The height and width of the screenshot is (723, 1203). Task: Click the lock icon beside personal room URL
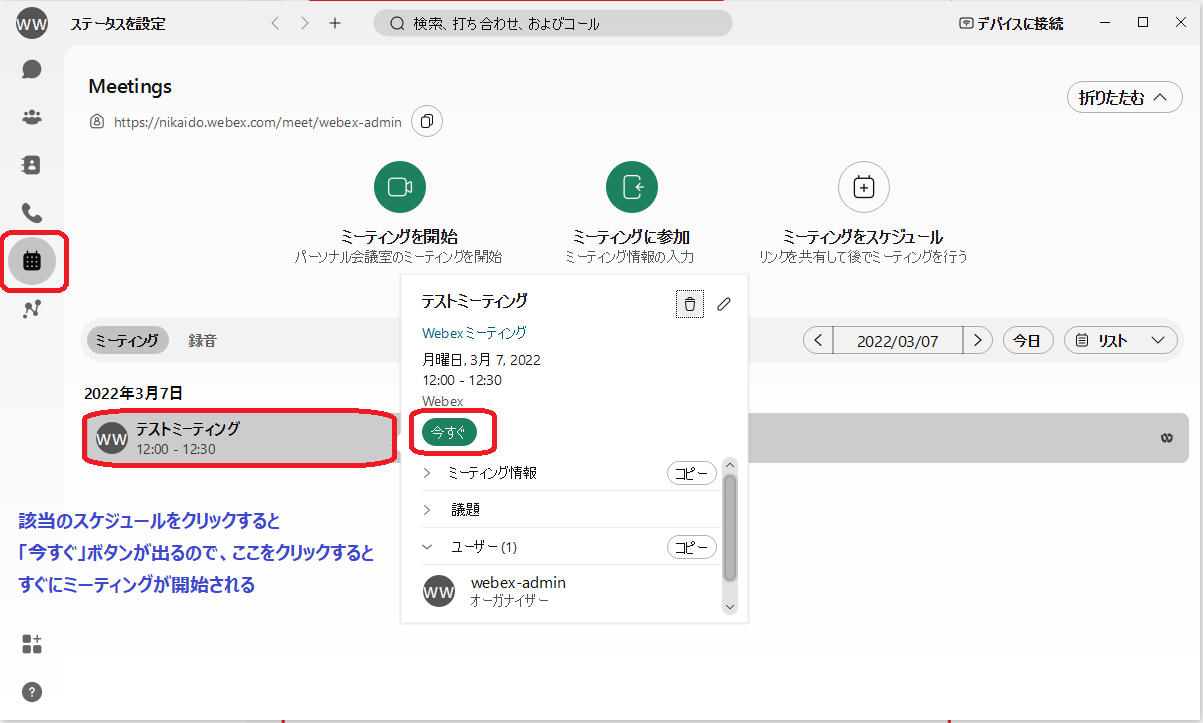click(x=97, y=122)
